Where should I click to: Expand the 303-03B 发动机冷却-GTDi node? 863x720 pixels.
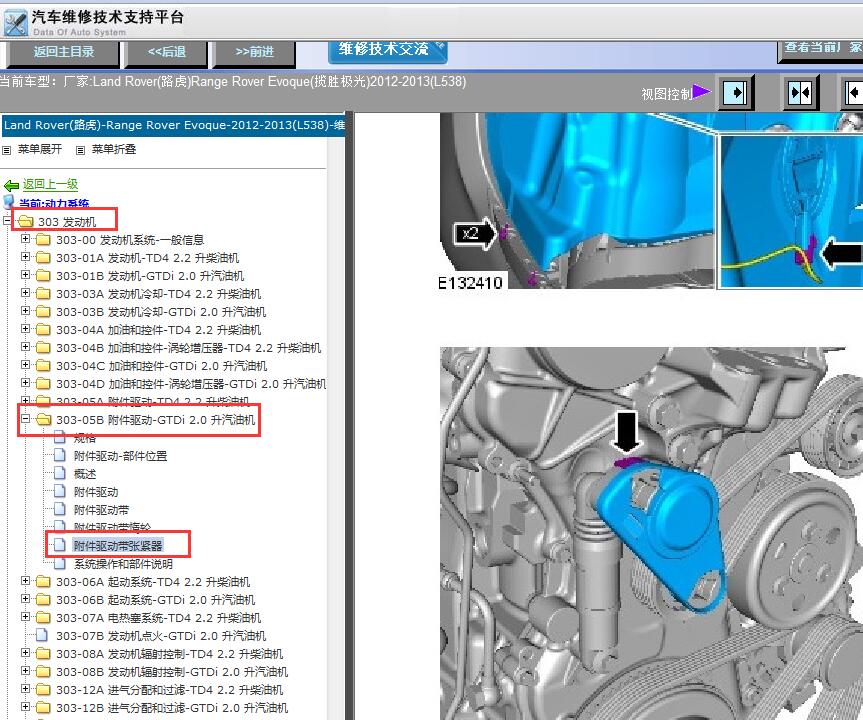pyautogui.click(x=25, y=311)
